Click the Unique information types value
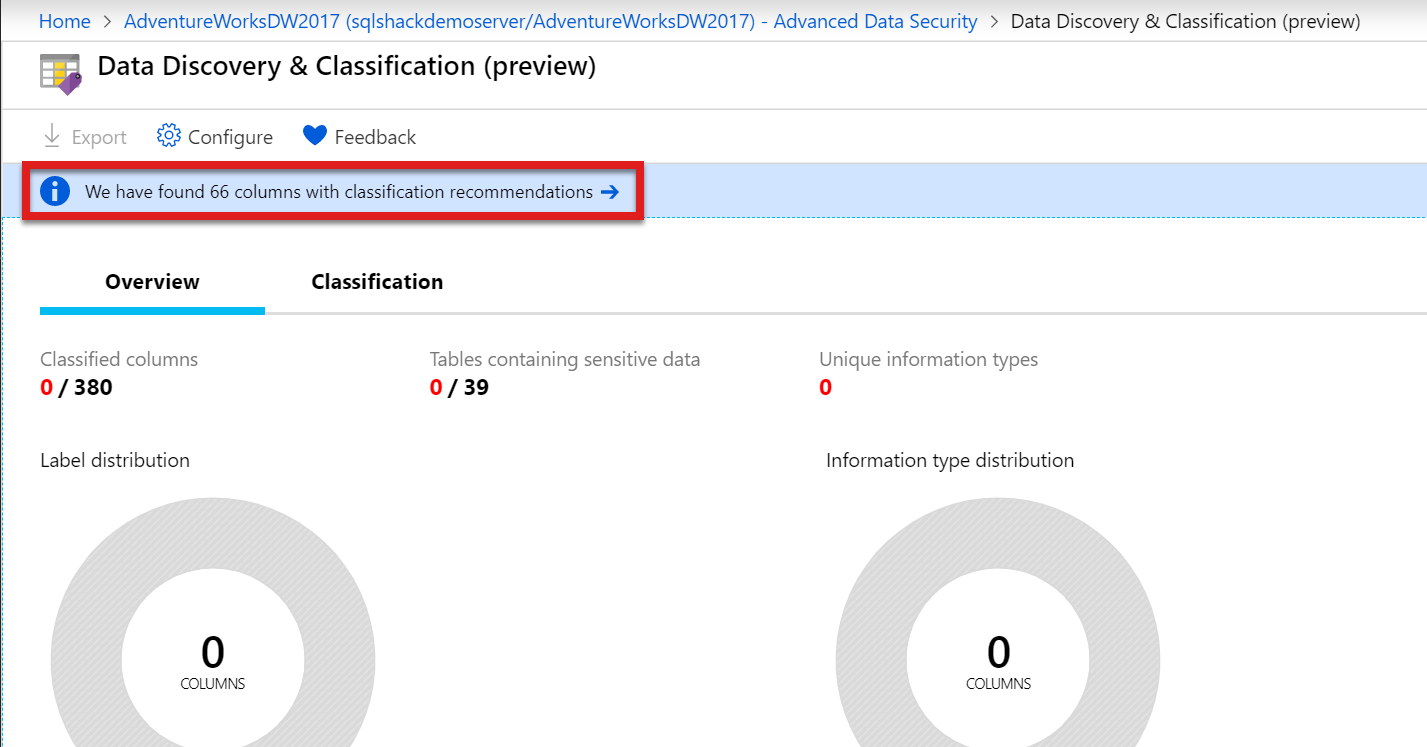1427x747 pixels. (x=825, y=387)
